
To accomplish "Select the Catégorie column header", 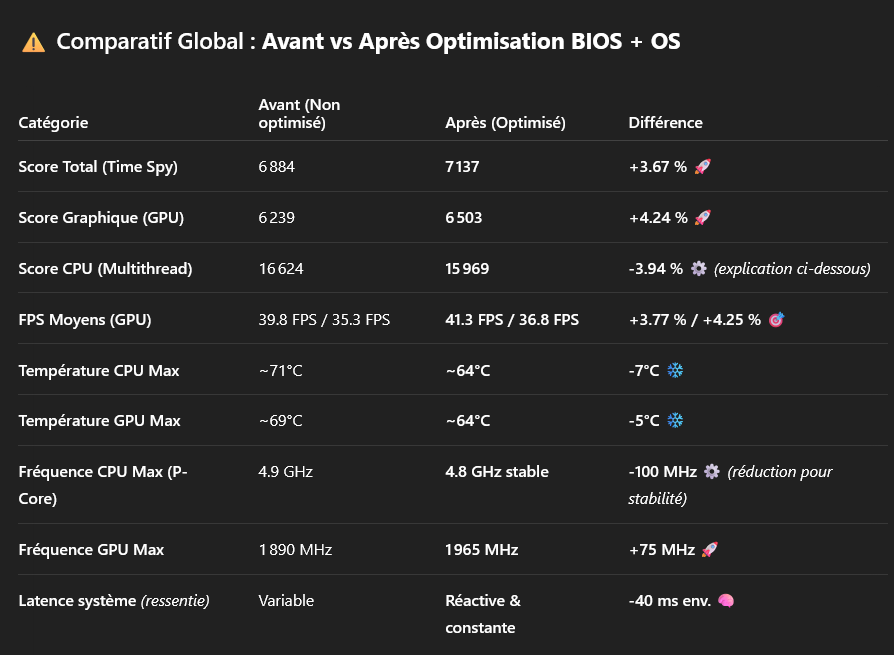I will click(53, 123).
